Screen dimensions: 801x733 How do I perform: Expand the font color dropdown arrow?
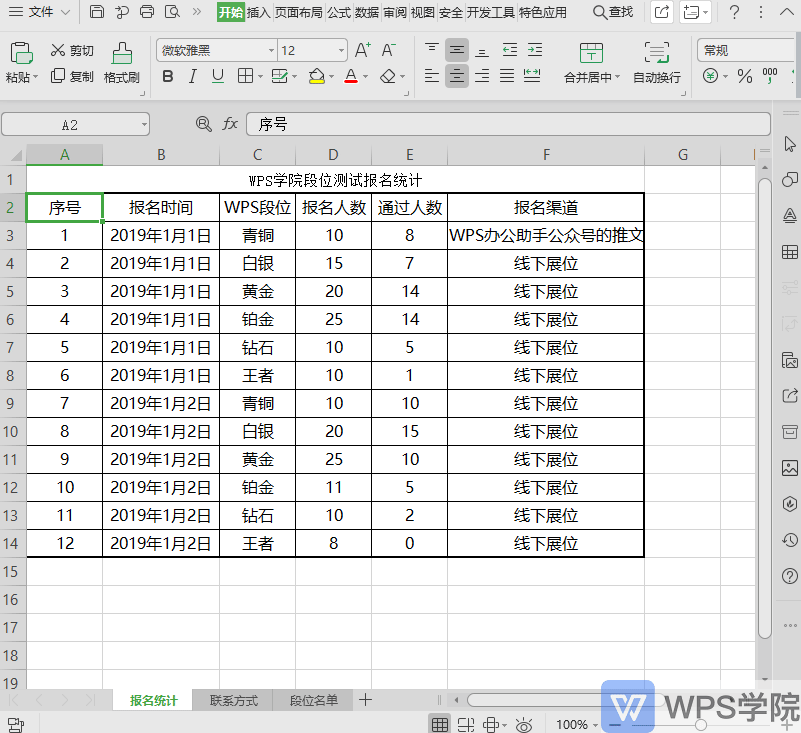365,77
